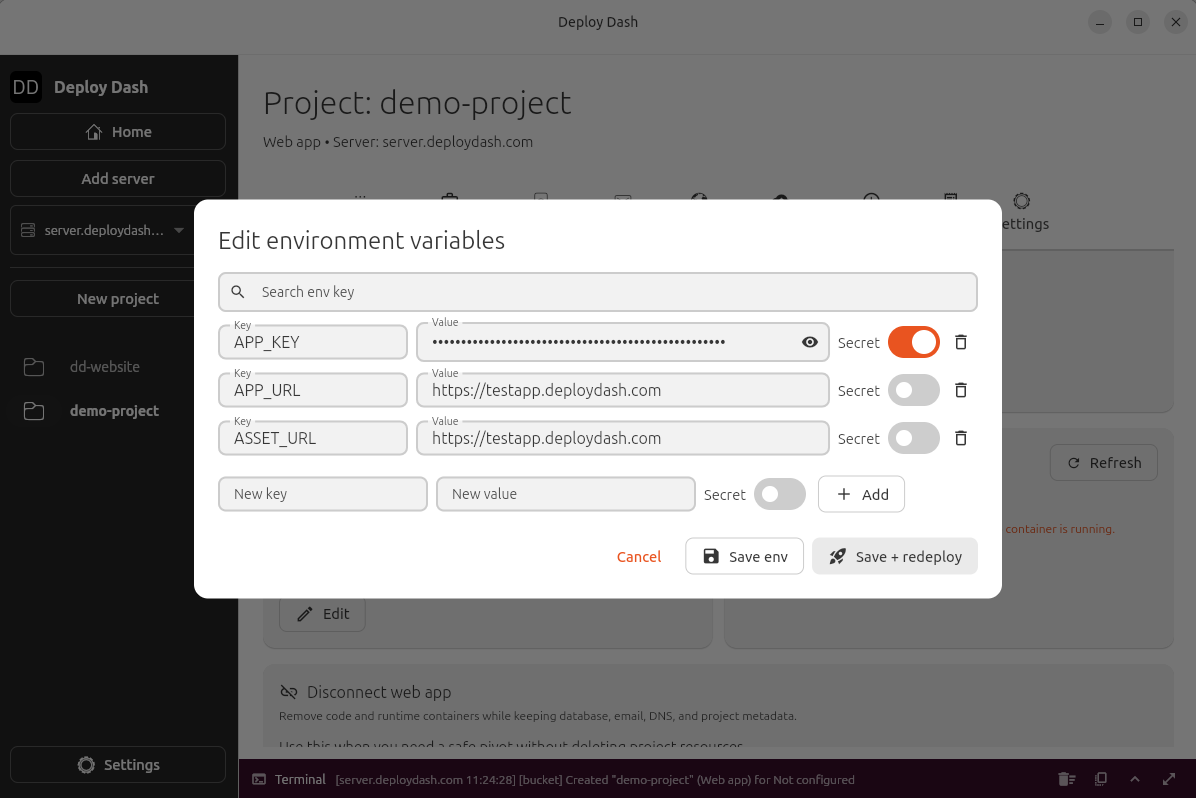The image size is (1196, 798).
Task: Switch to the Settings gear tab of demo-project
Action: 1021,200
